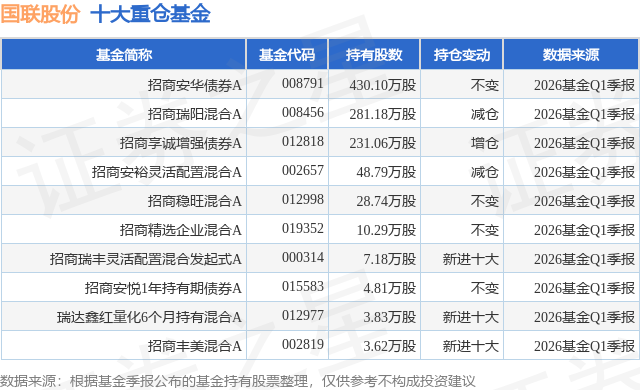Select the 数据来源 column header
Screen dimensions: 640x390
(x=571, y=54)
